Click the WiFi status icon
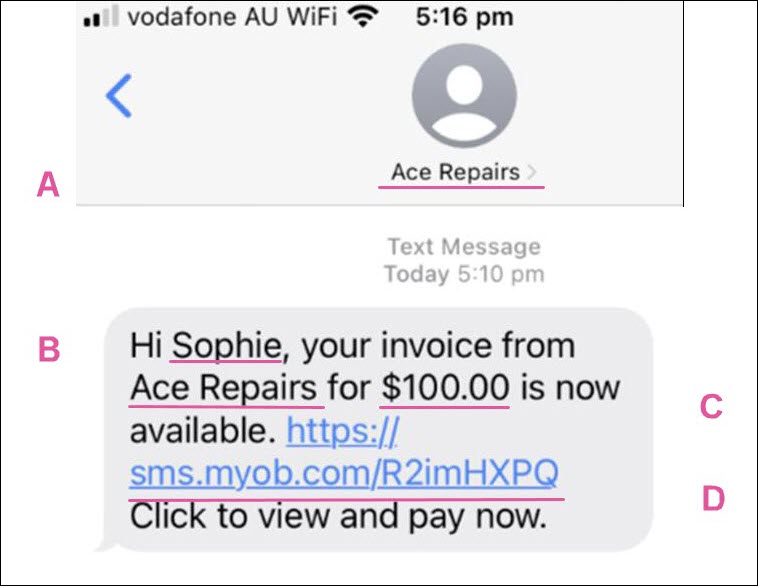 click(x=363, y=17)
